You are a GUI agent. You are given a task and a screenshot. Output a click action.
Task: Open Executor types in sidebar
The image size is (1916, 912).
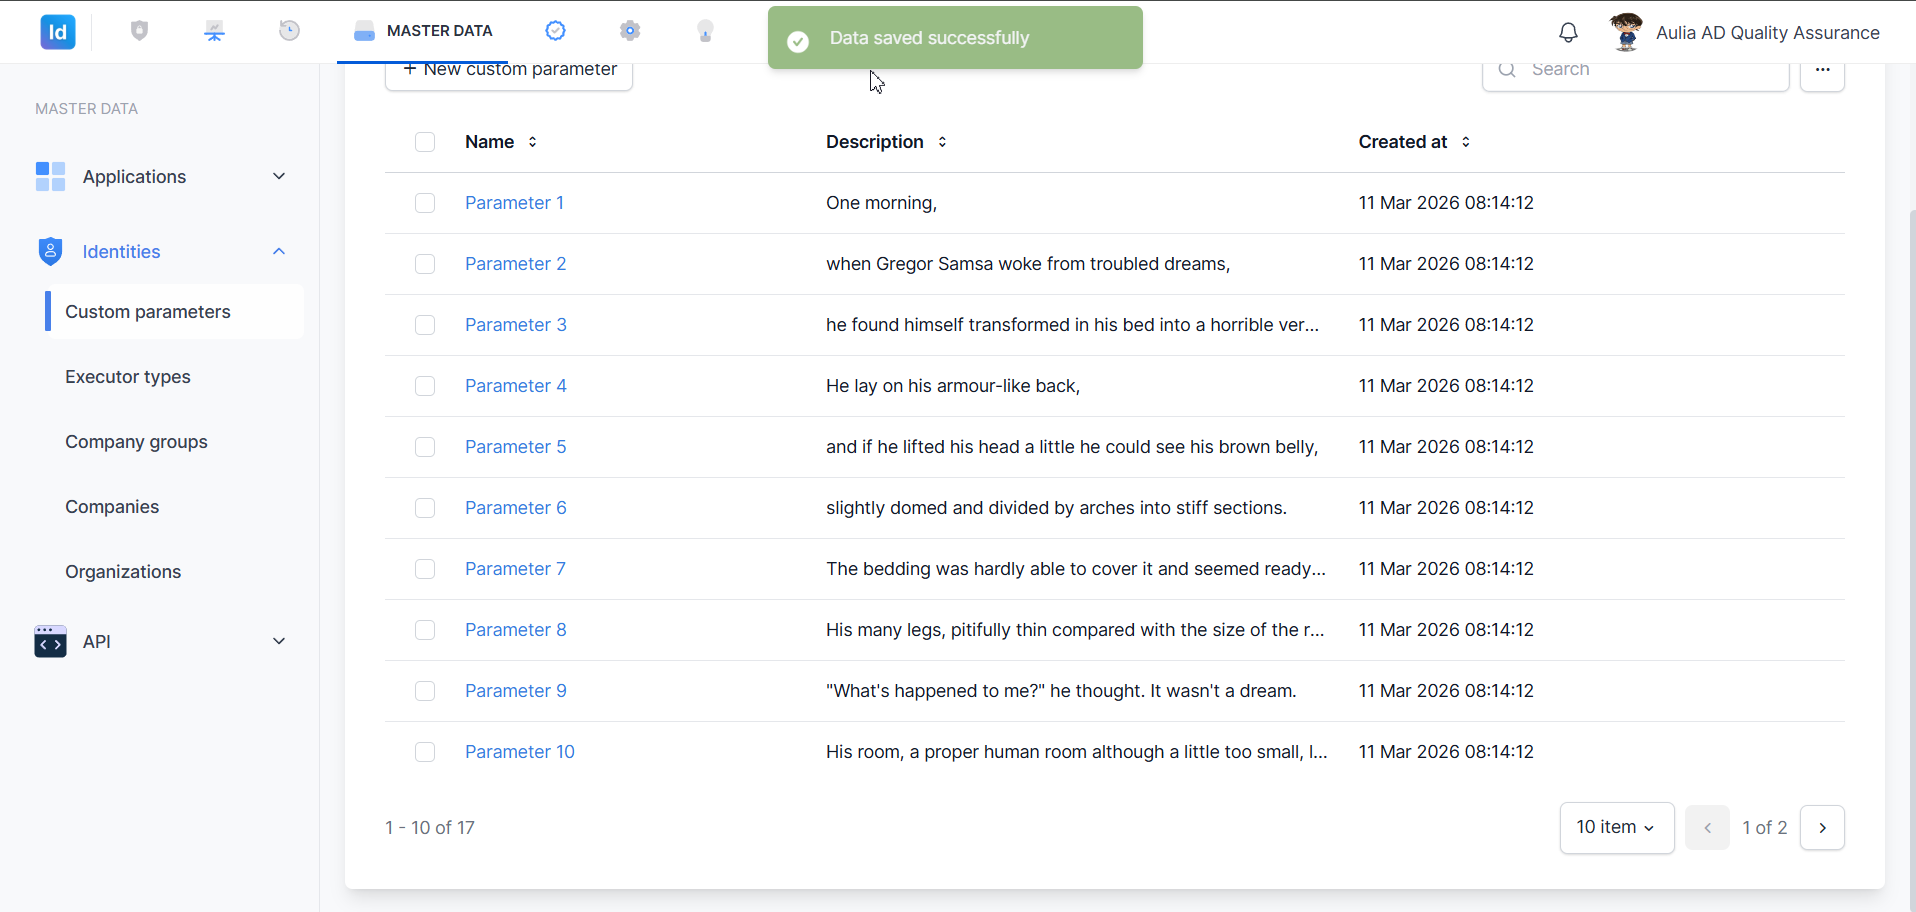pyautogui.click(x=128, y=377)
